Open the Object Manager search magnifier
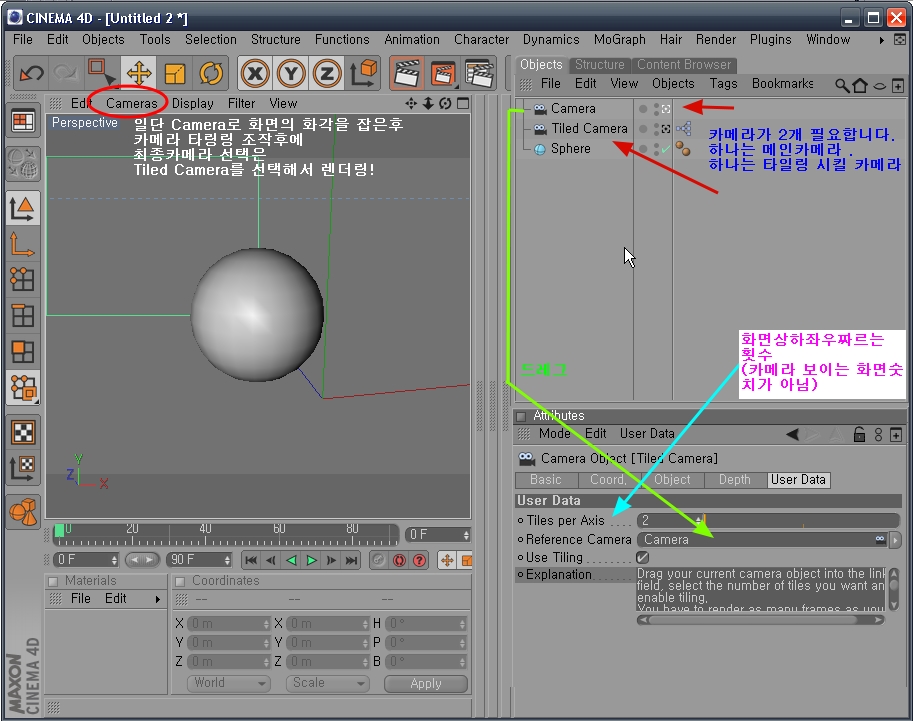This screenshot has width=913, height=721. point(841,86)
